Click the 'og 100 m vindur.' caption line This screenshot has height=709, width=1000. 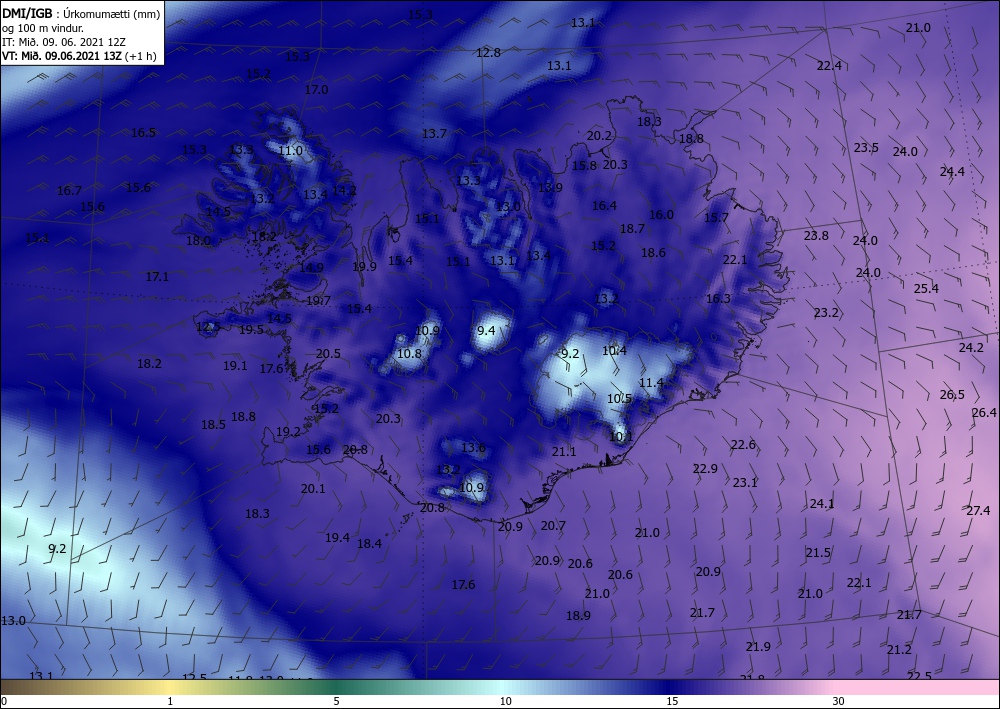click(x=43, y=28)
